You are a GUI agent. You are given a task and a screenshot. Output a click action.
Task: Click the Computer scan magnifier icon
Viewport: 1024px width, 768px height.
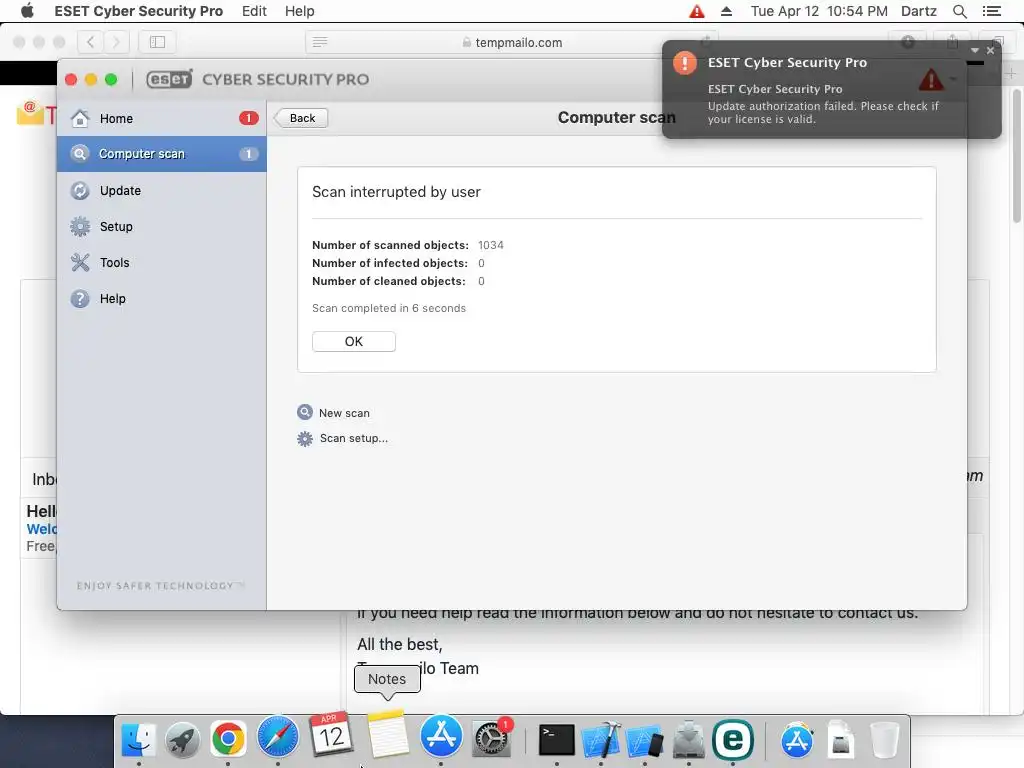click(80, 154)
